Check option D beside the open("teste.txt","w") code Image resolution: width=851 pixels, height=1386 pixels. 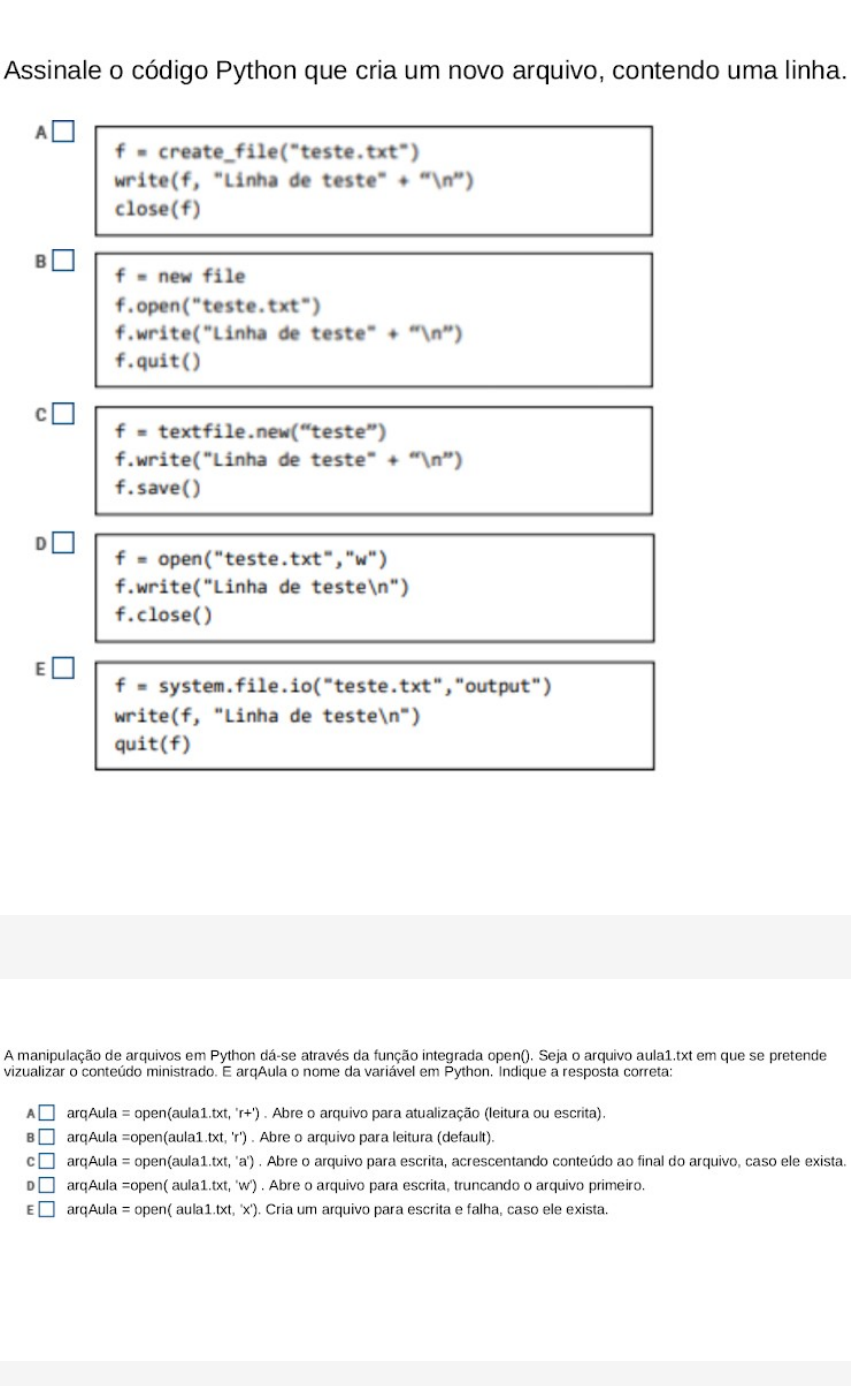coord(64,542)
